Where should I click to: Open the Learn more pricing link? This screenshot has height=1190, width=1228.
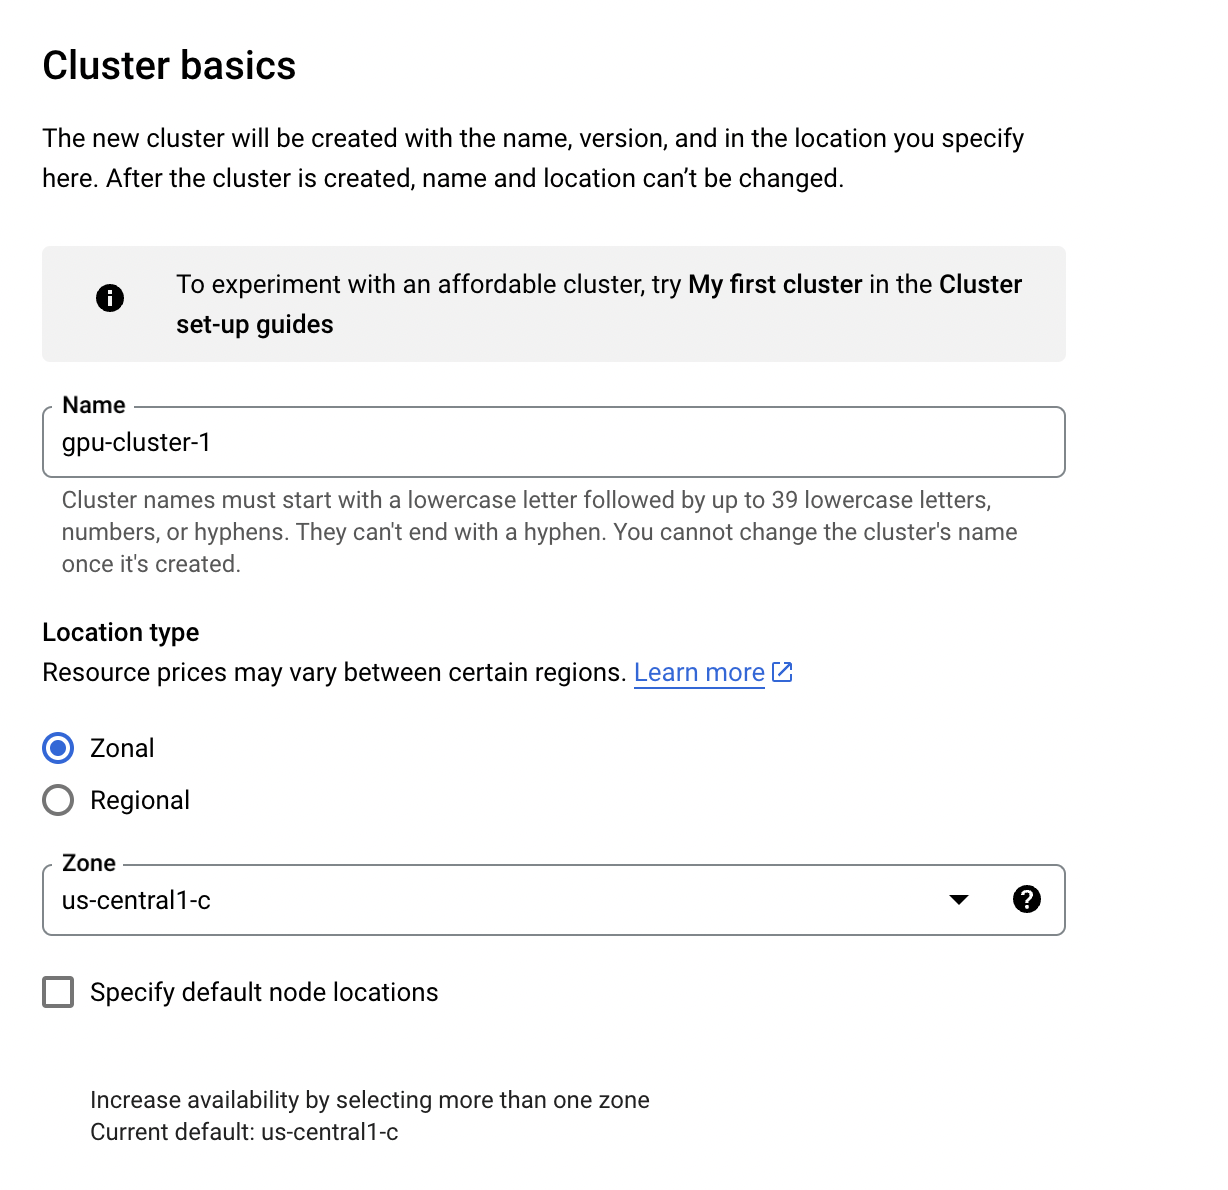(699, 672)
